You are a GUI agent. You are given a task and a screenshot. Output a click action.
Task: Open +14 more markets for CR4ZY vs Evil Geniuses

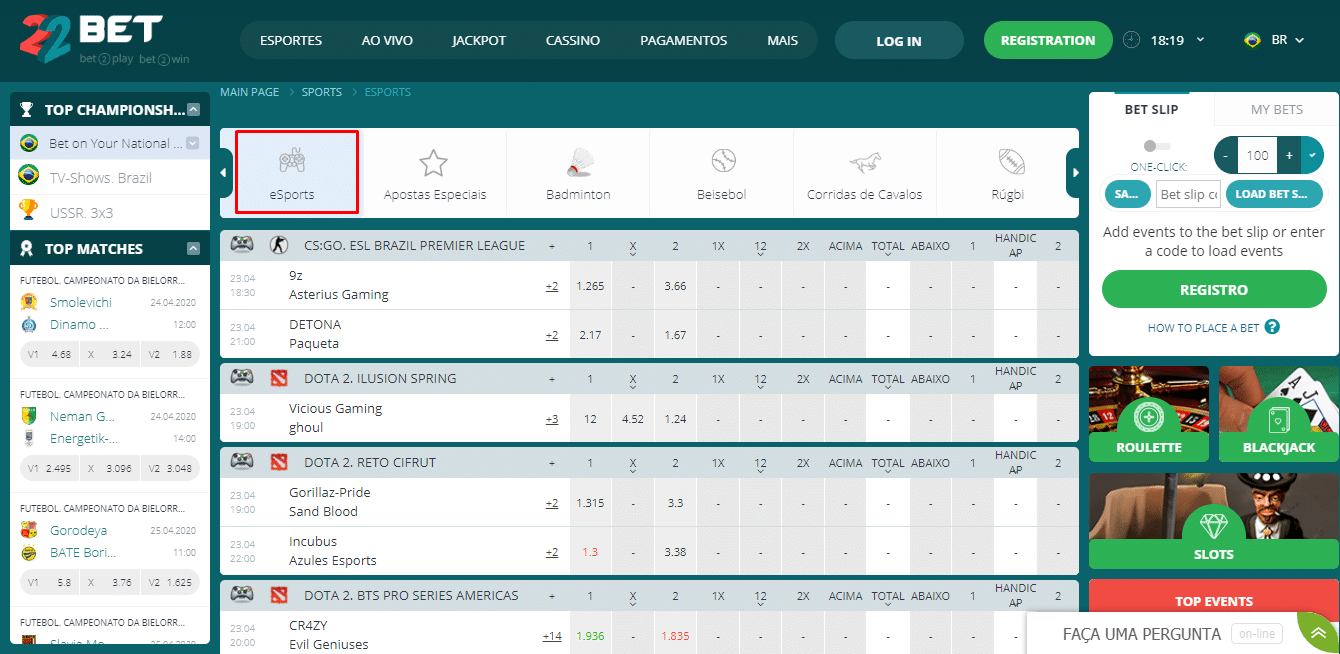[552, 636]
